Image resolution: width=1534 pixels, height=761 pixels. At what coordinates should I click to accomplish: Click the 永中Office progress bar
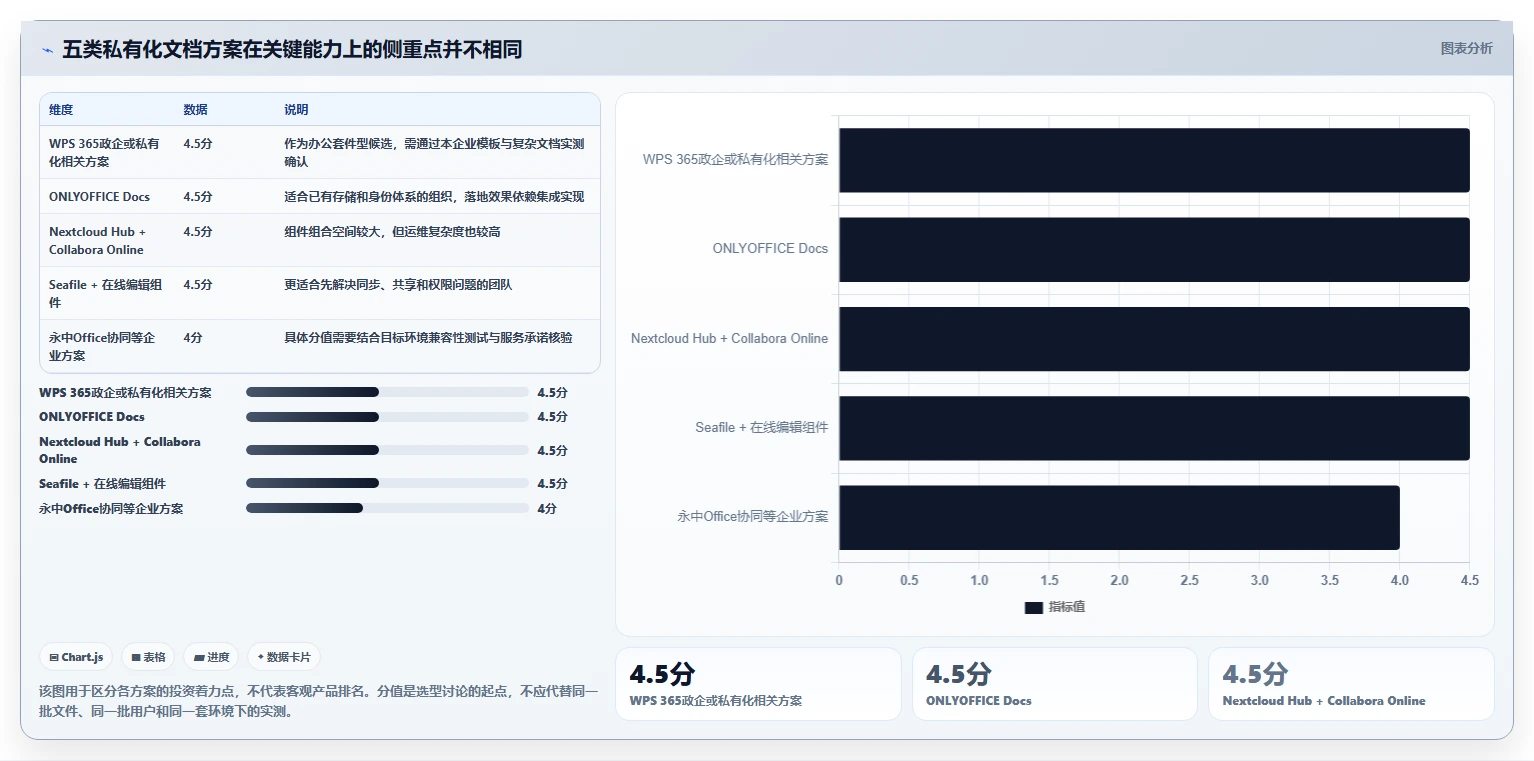click(387, 508)
